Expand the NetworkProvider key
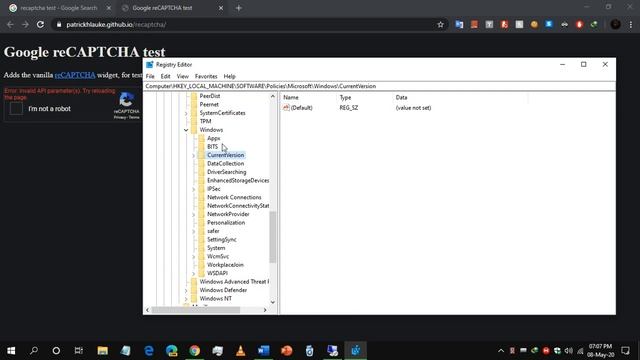Screen dimensions: 640x360 tap(194, 214)
